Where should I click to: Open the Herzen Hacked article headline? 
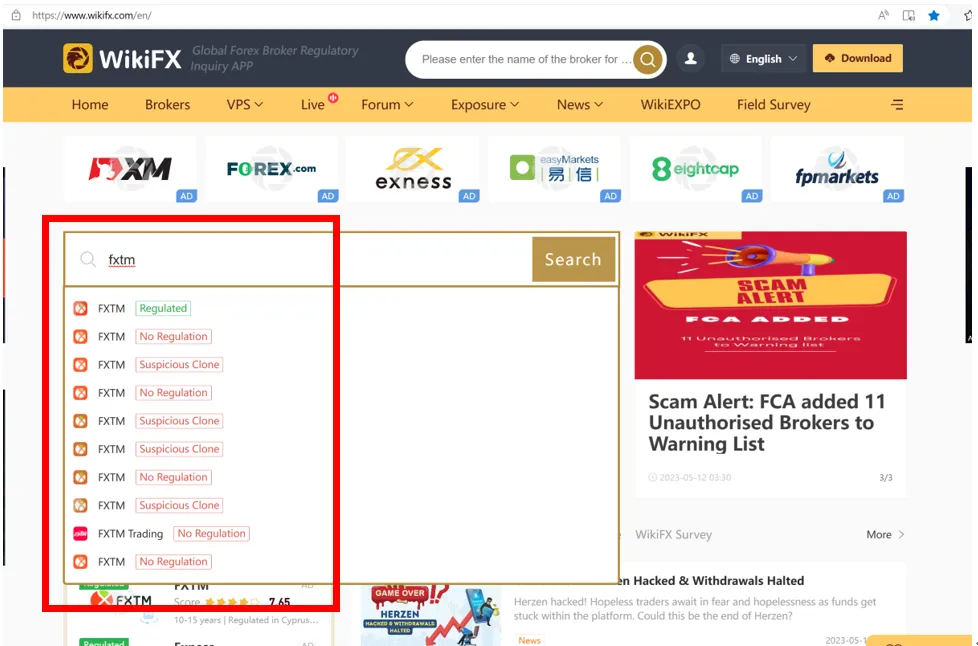710,581
